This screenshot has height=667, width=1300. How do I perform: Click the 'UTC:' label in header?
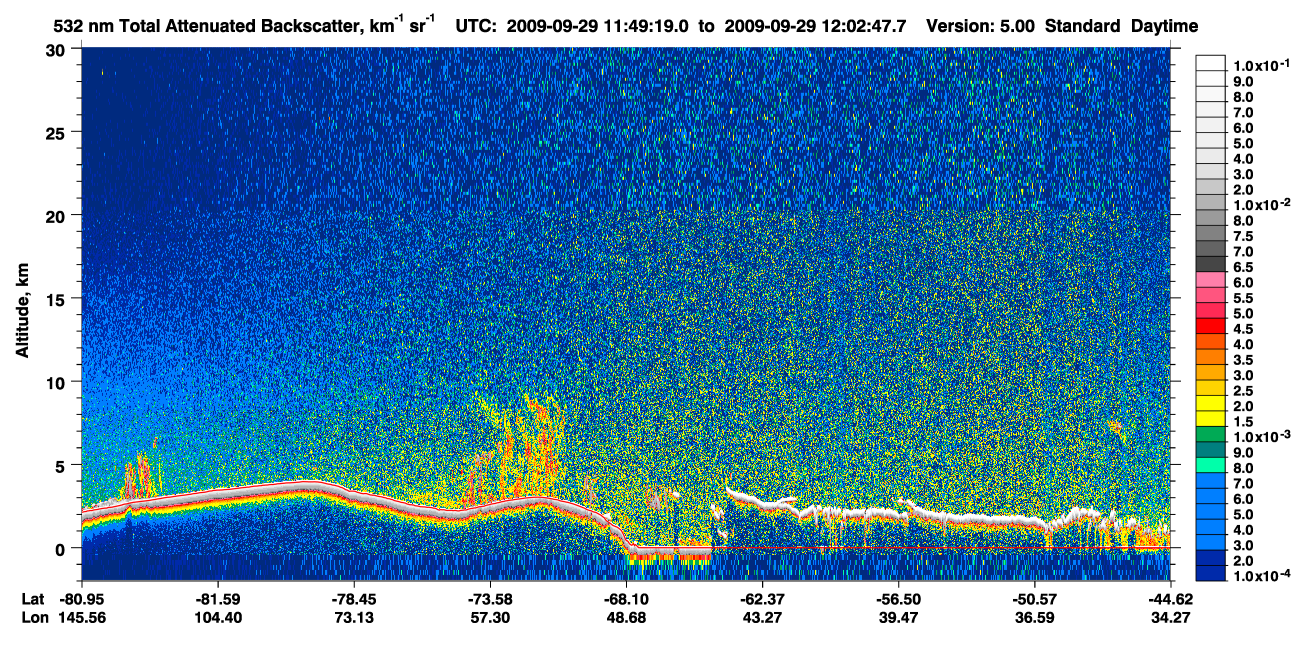point(476,26)
